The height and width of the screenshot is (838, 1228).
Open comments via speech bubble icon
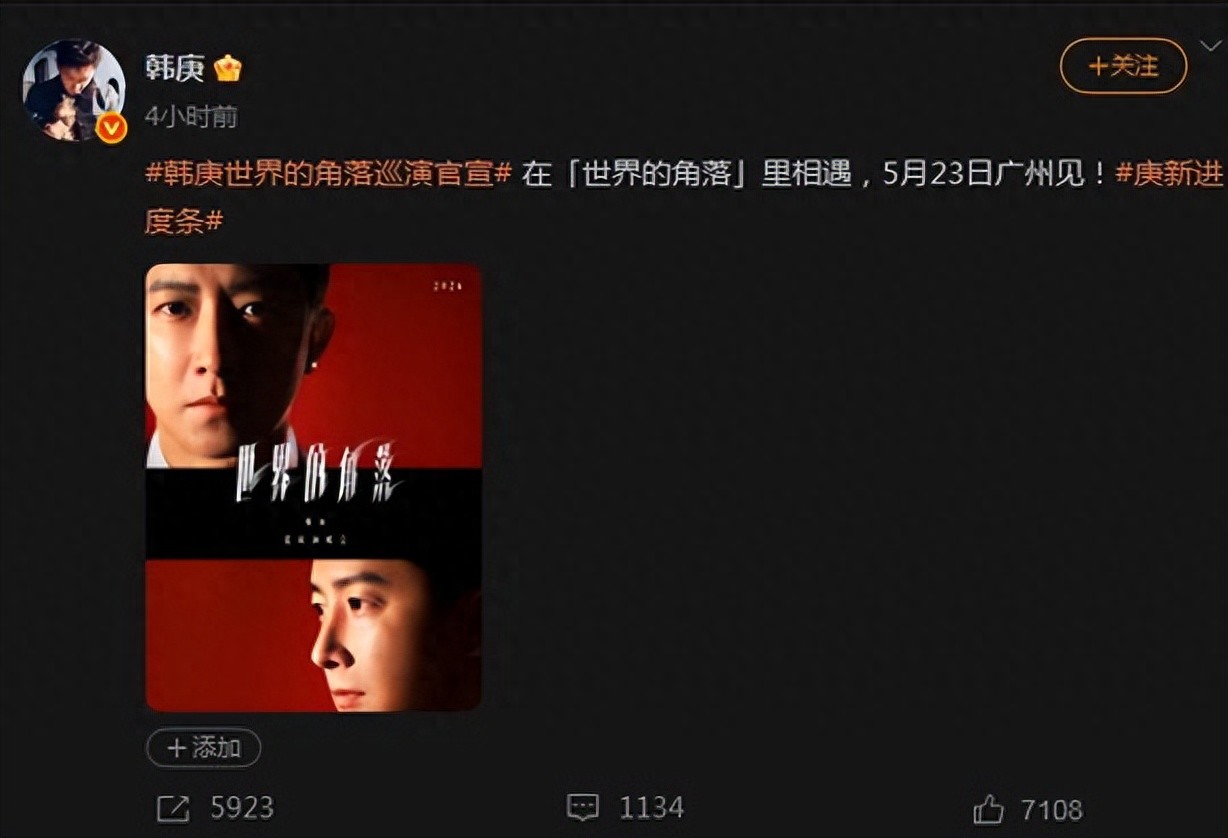tap(583, 806)
